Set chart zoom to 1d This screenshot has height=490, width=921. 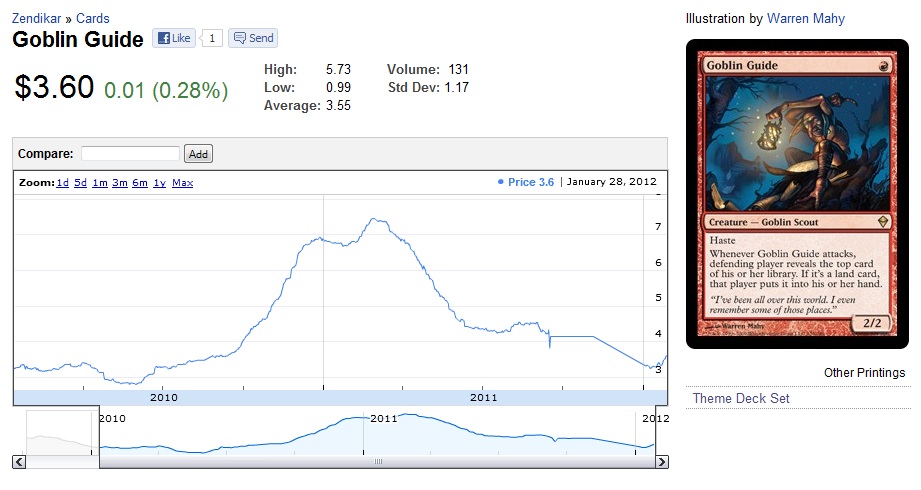(x=62, y=183)
